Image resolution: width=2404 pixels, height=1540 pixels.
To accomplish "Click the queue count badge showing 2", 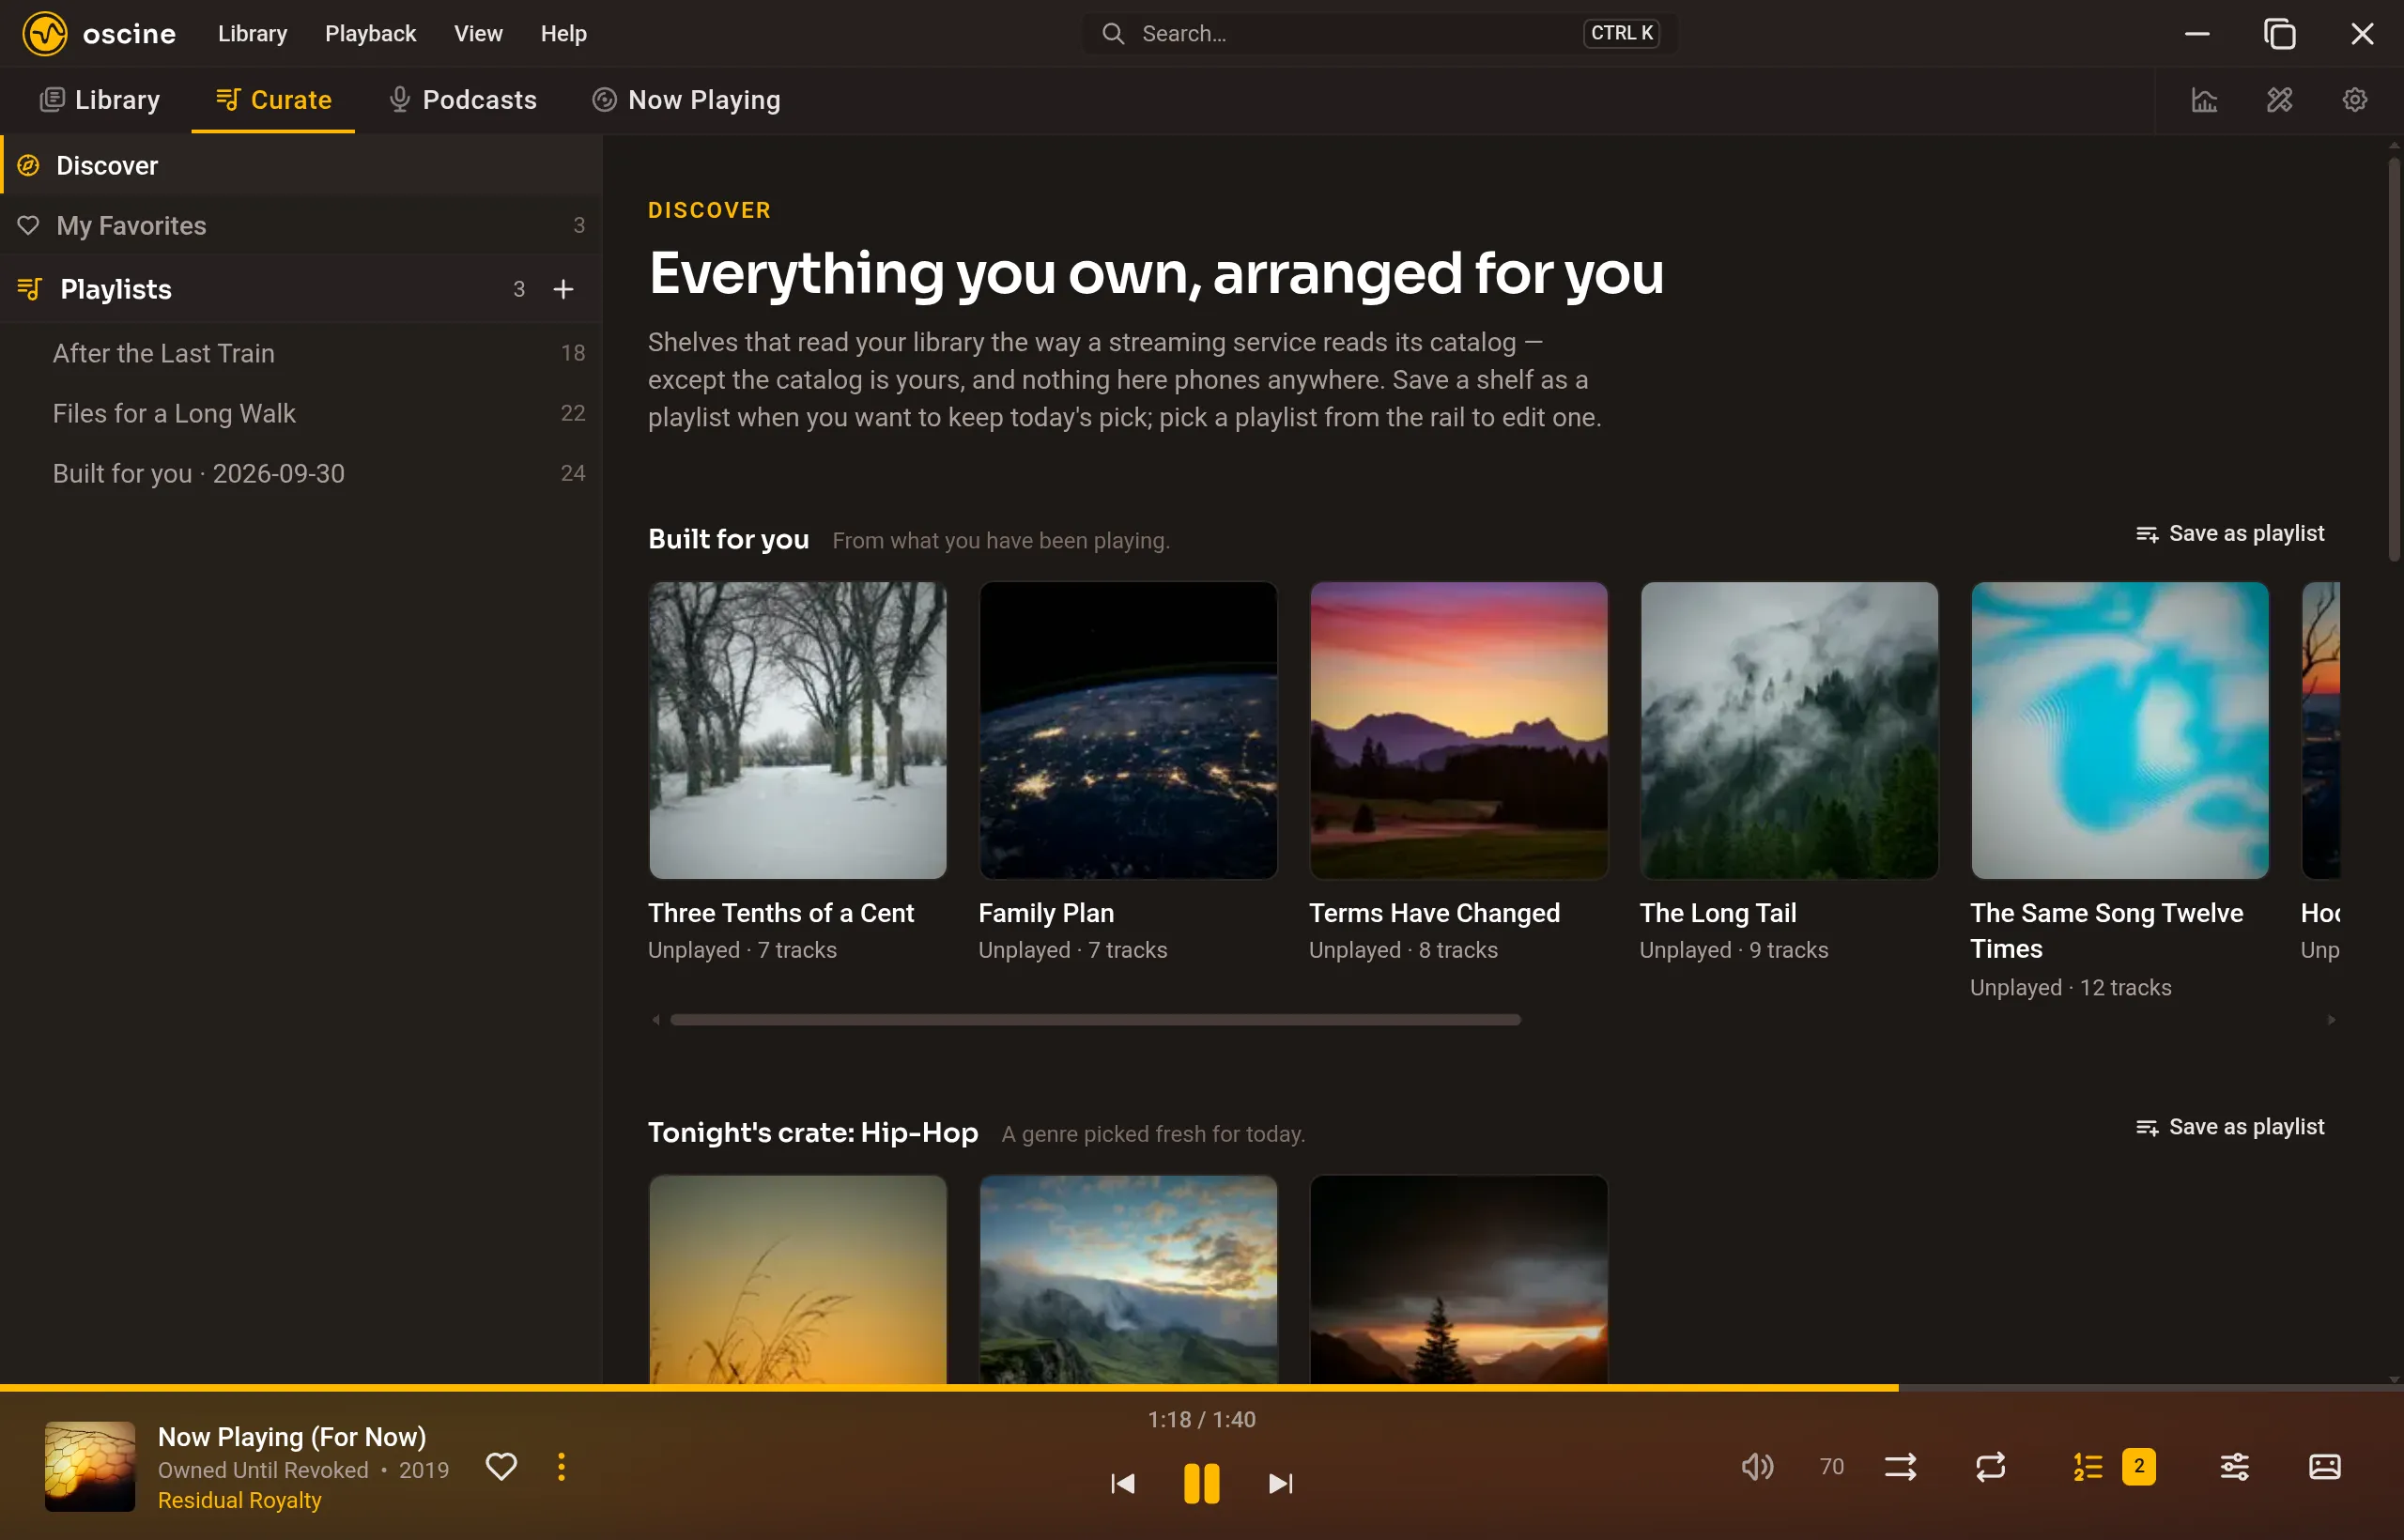I will coord(2139,1467).
